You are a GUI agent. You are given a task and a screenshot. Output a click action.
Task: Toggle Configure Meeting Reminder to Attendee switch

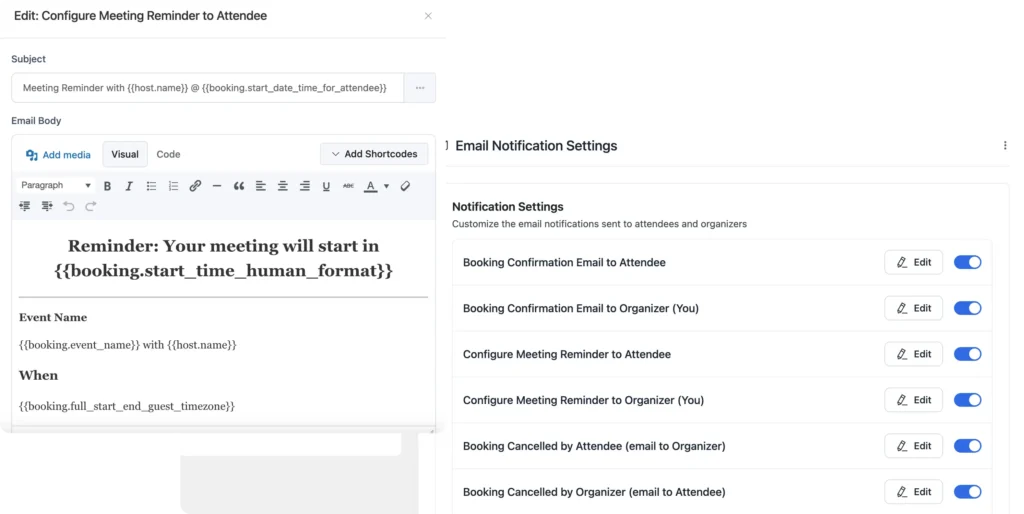tap(967, 354)
